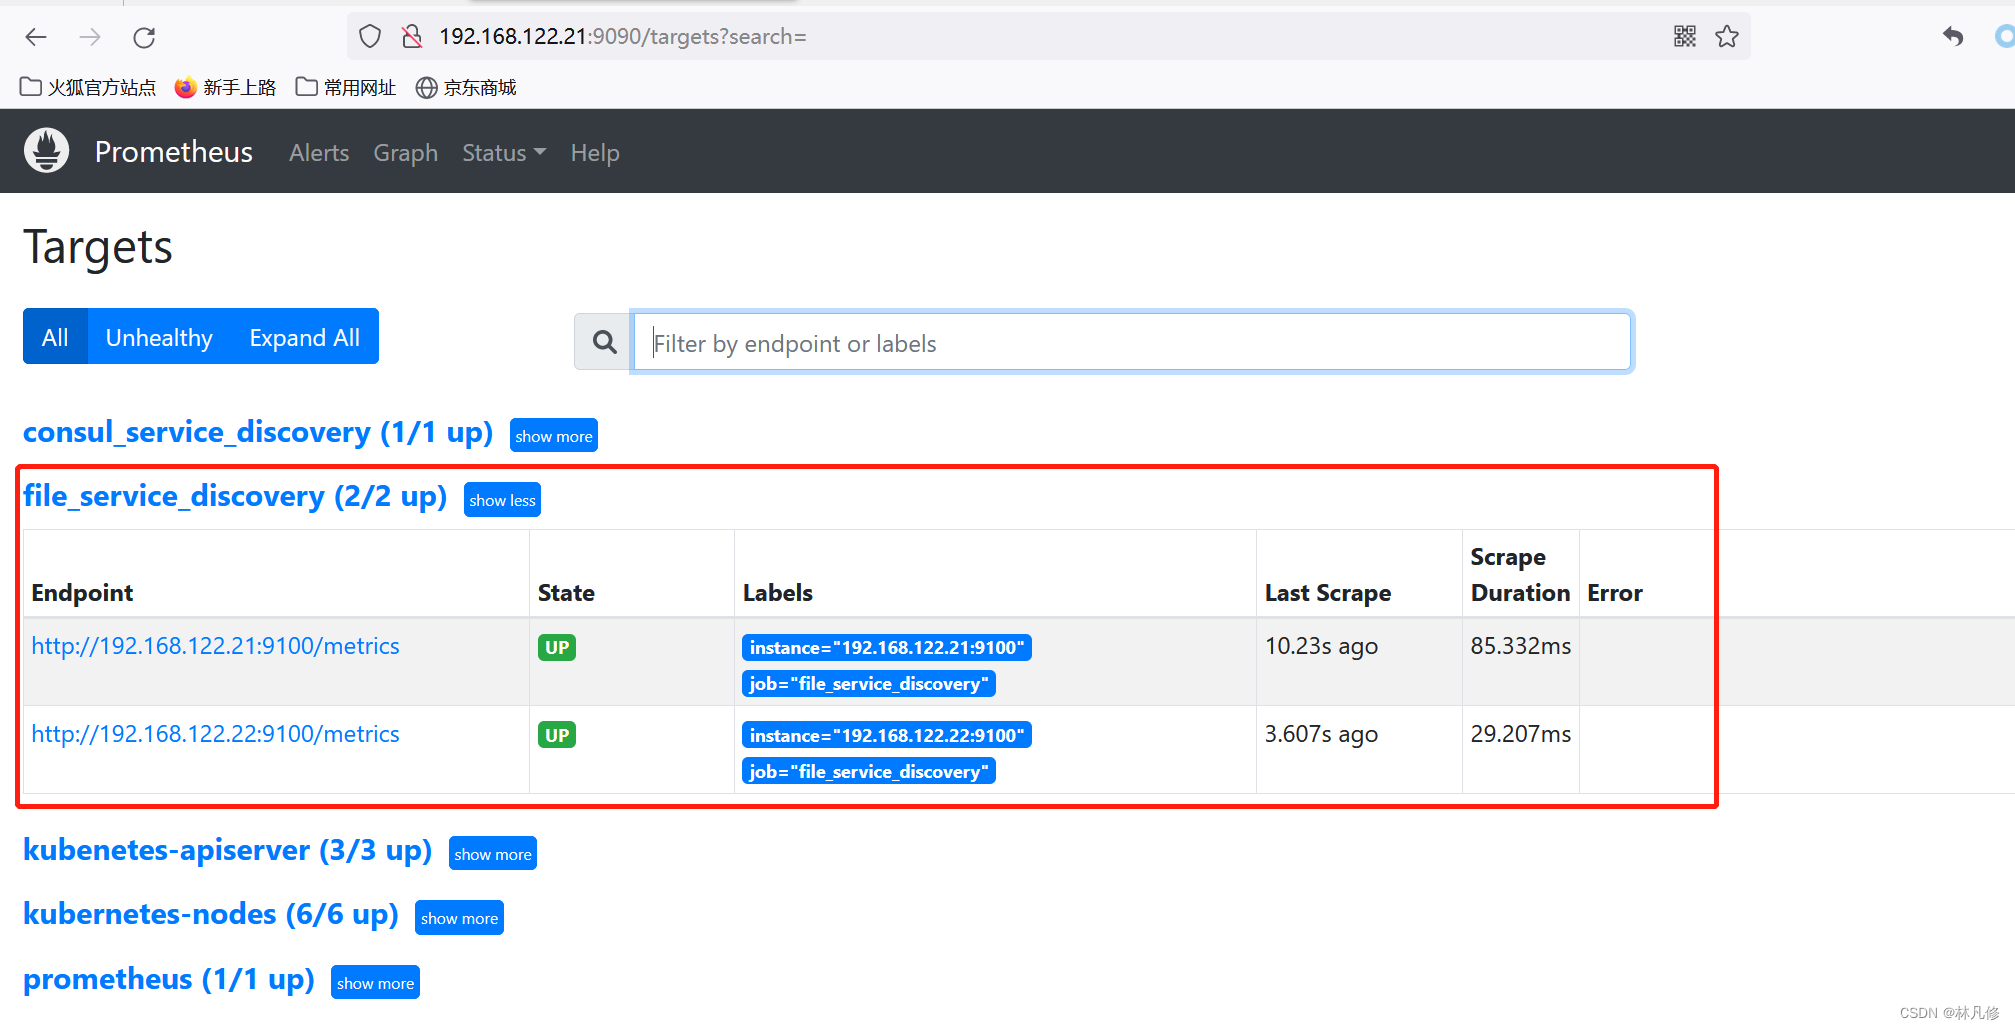Expand kubernetes-nodes with show more

click(x=459, y=918)
